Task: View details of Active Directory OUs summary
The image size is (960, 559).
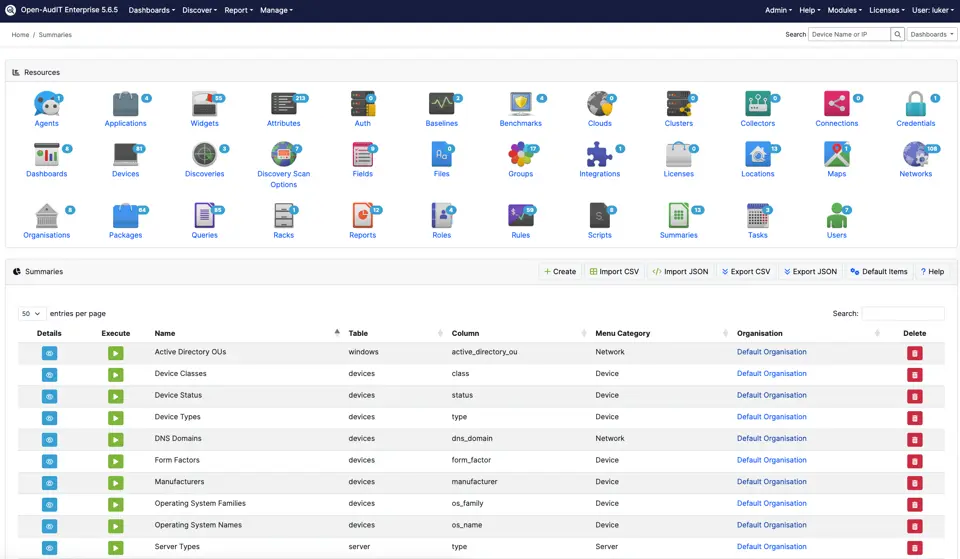Action: 50,353
